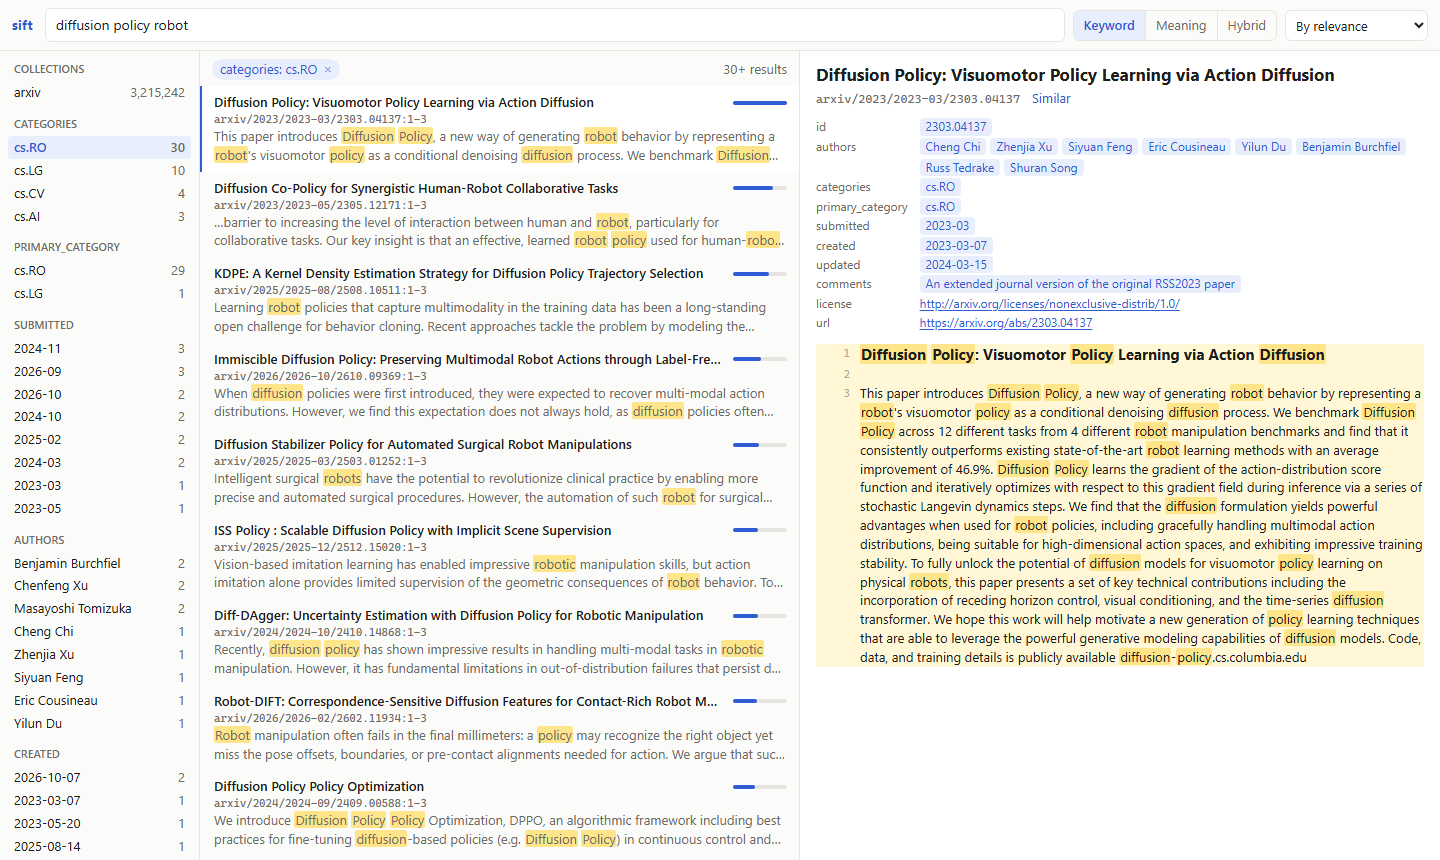Open the arxiv.org/abs/2303.04137 URL link
The height and width of the screenshot is (860, 1440).
(1006, 323)
